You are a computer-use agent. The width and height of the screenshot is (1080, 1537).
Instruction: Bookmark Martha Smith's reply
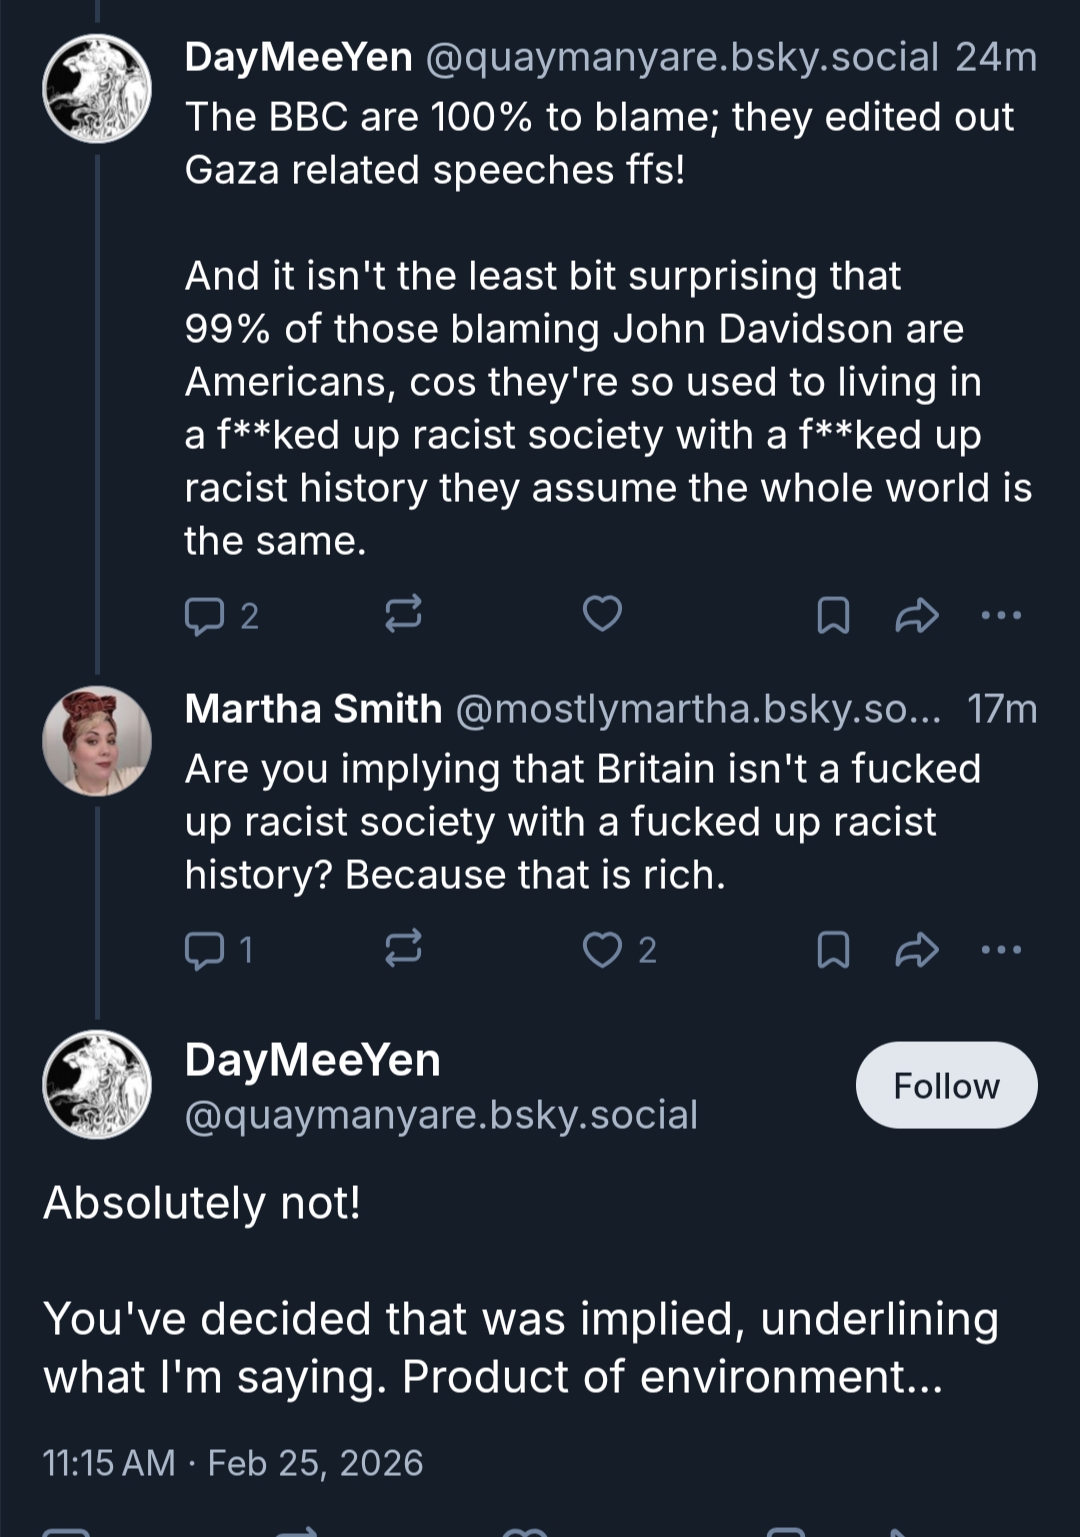coord(833,949)
